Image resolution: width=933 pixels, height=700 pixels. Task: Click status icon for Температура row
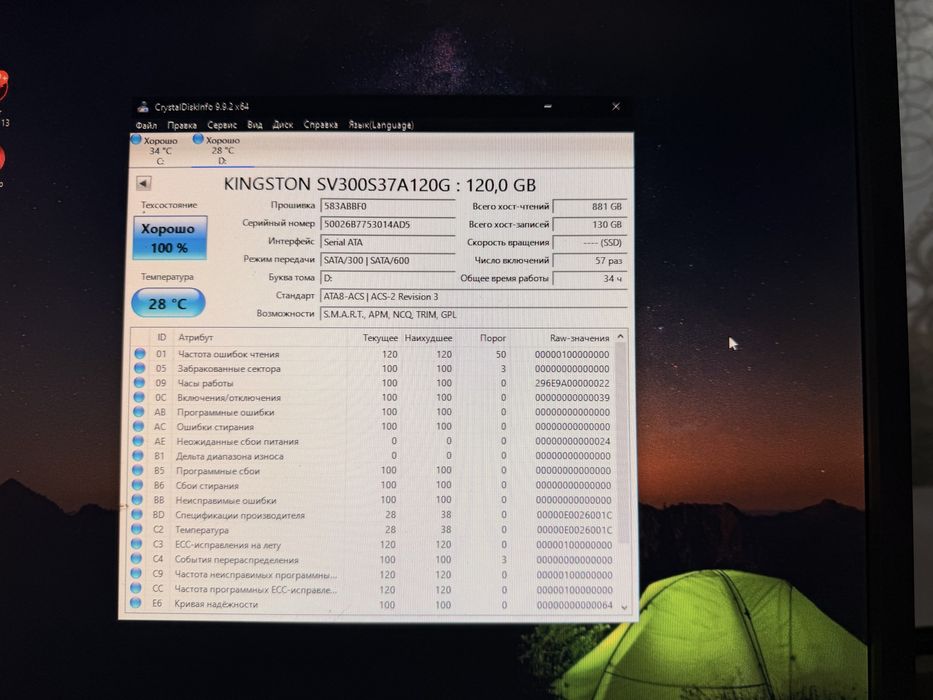(x=137, y=529)
